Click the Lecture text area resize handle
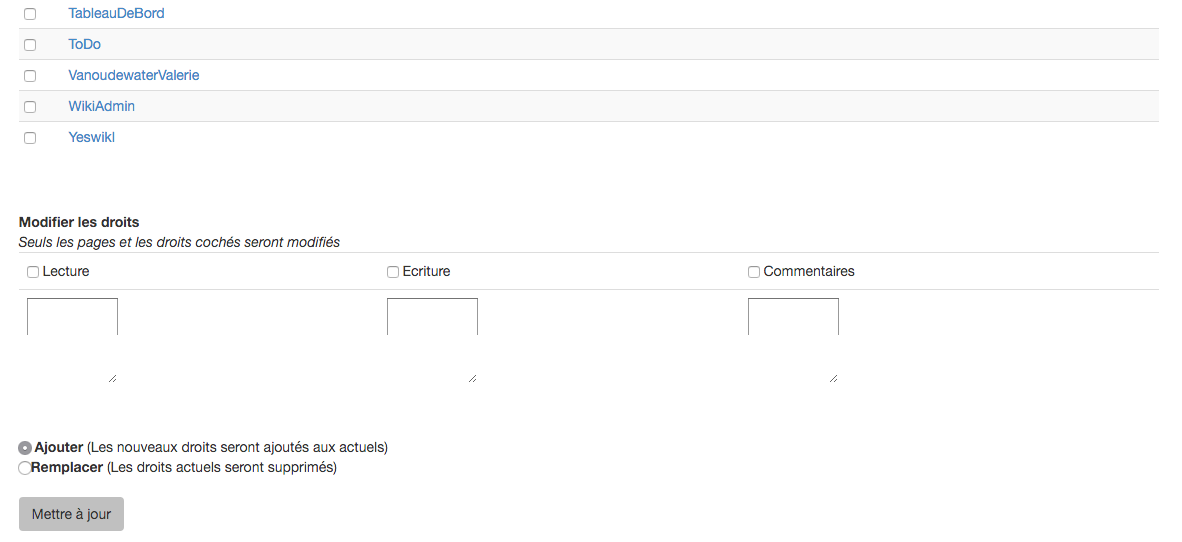This screenshot has height=542, width=1182. [x=112, y=378]
